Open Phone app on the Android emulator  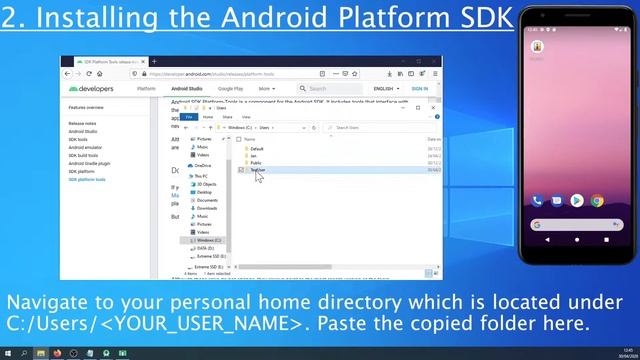[537, 200]
